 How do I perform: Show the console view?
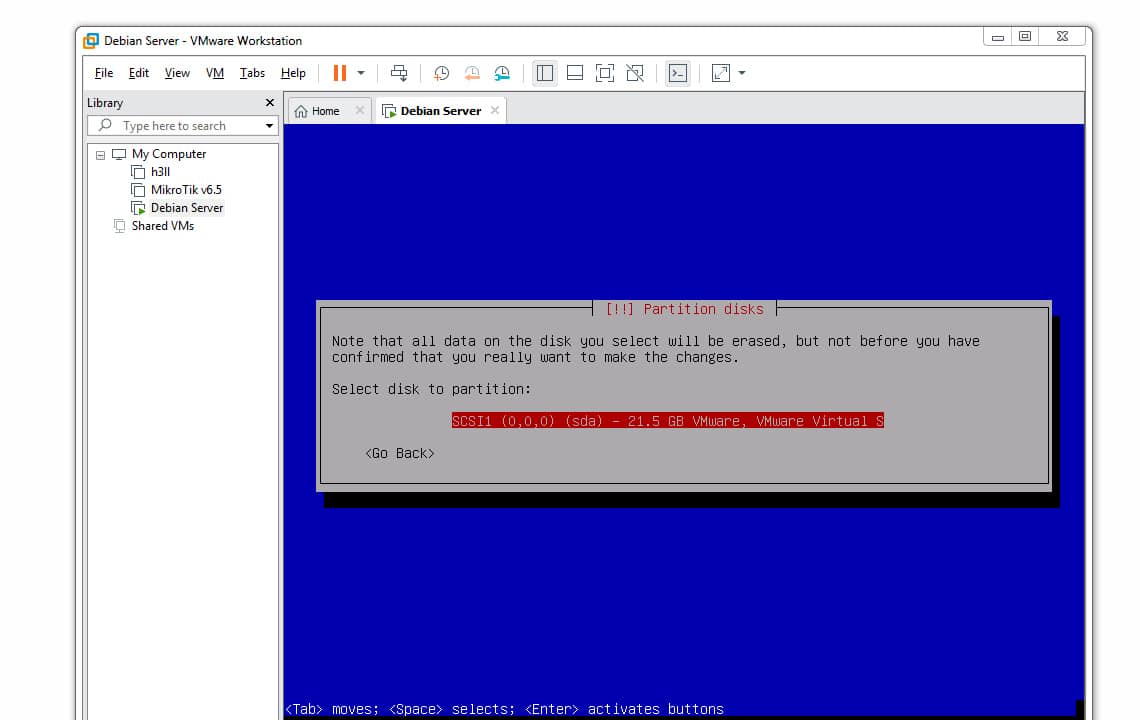(678, 73)
